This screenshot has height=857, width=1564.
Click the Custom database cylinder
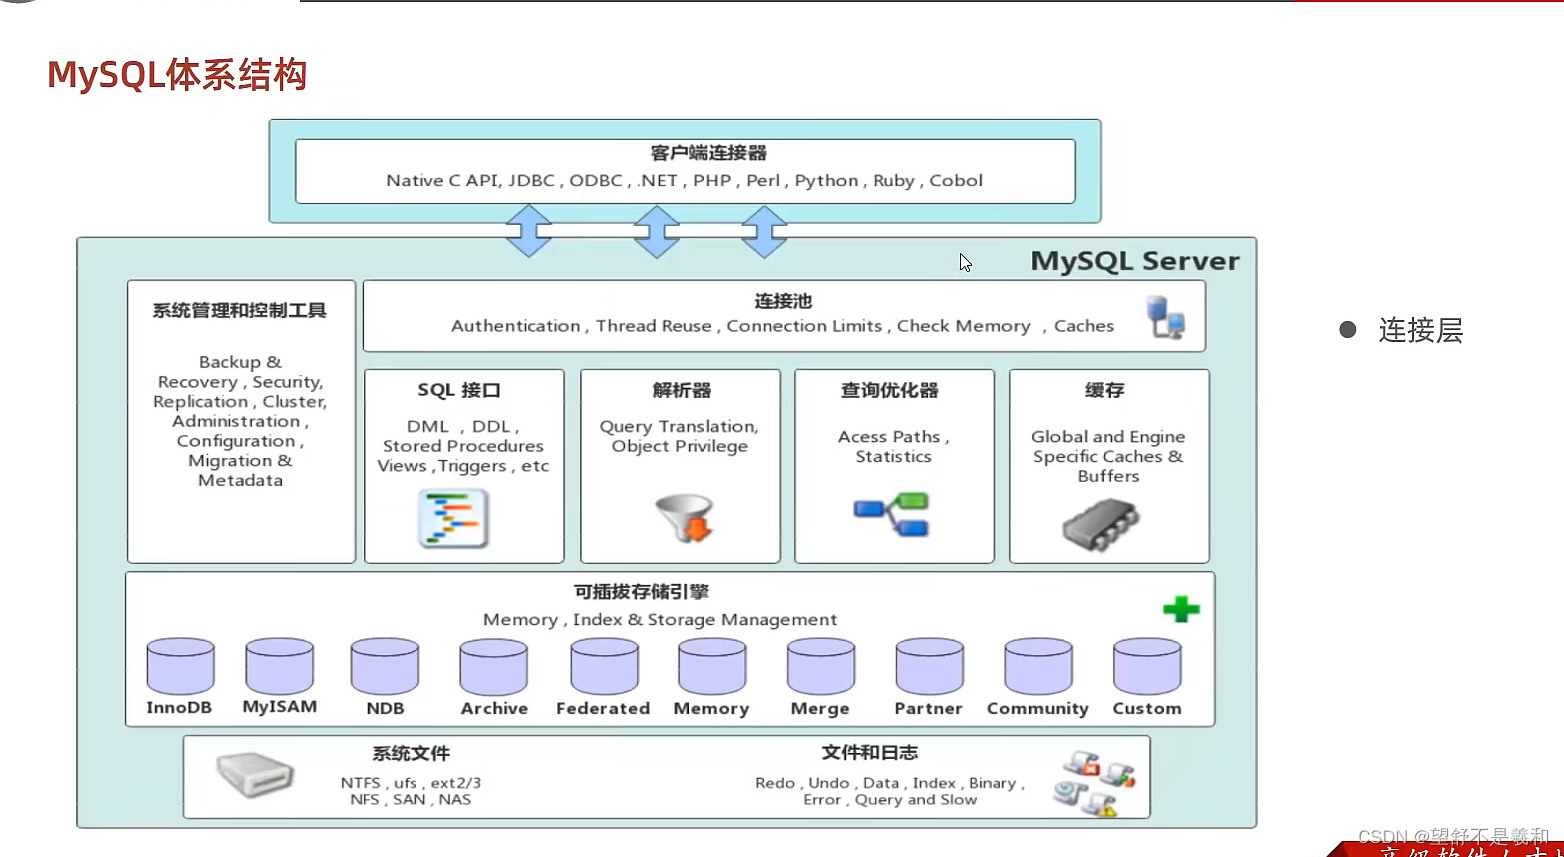click(x=1148, y=668)
